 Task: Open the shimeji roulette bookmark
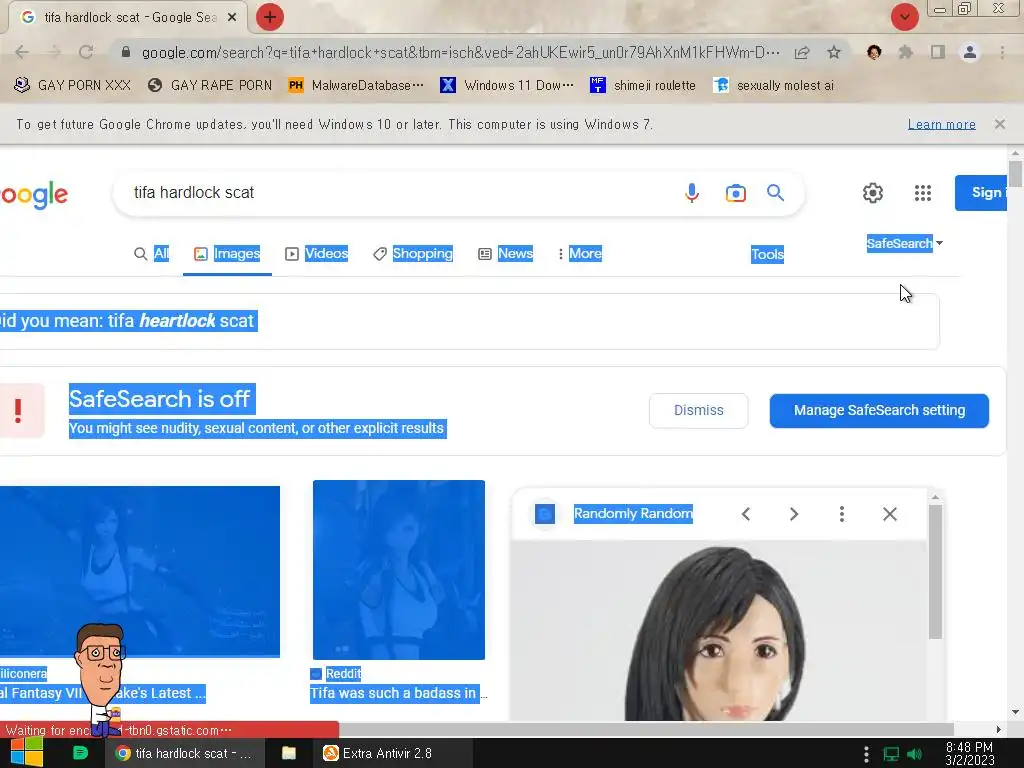coord(643,86)
